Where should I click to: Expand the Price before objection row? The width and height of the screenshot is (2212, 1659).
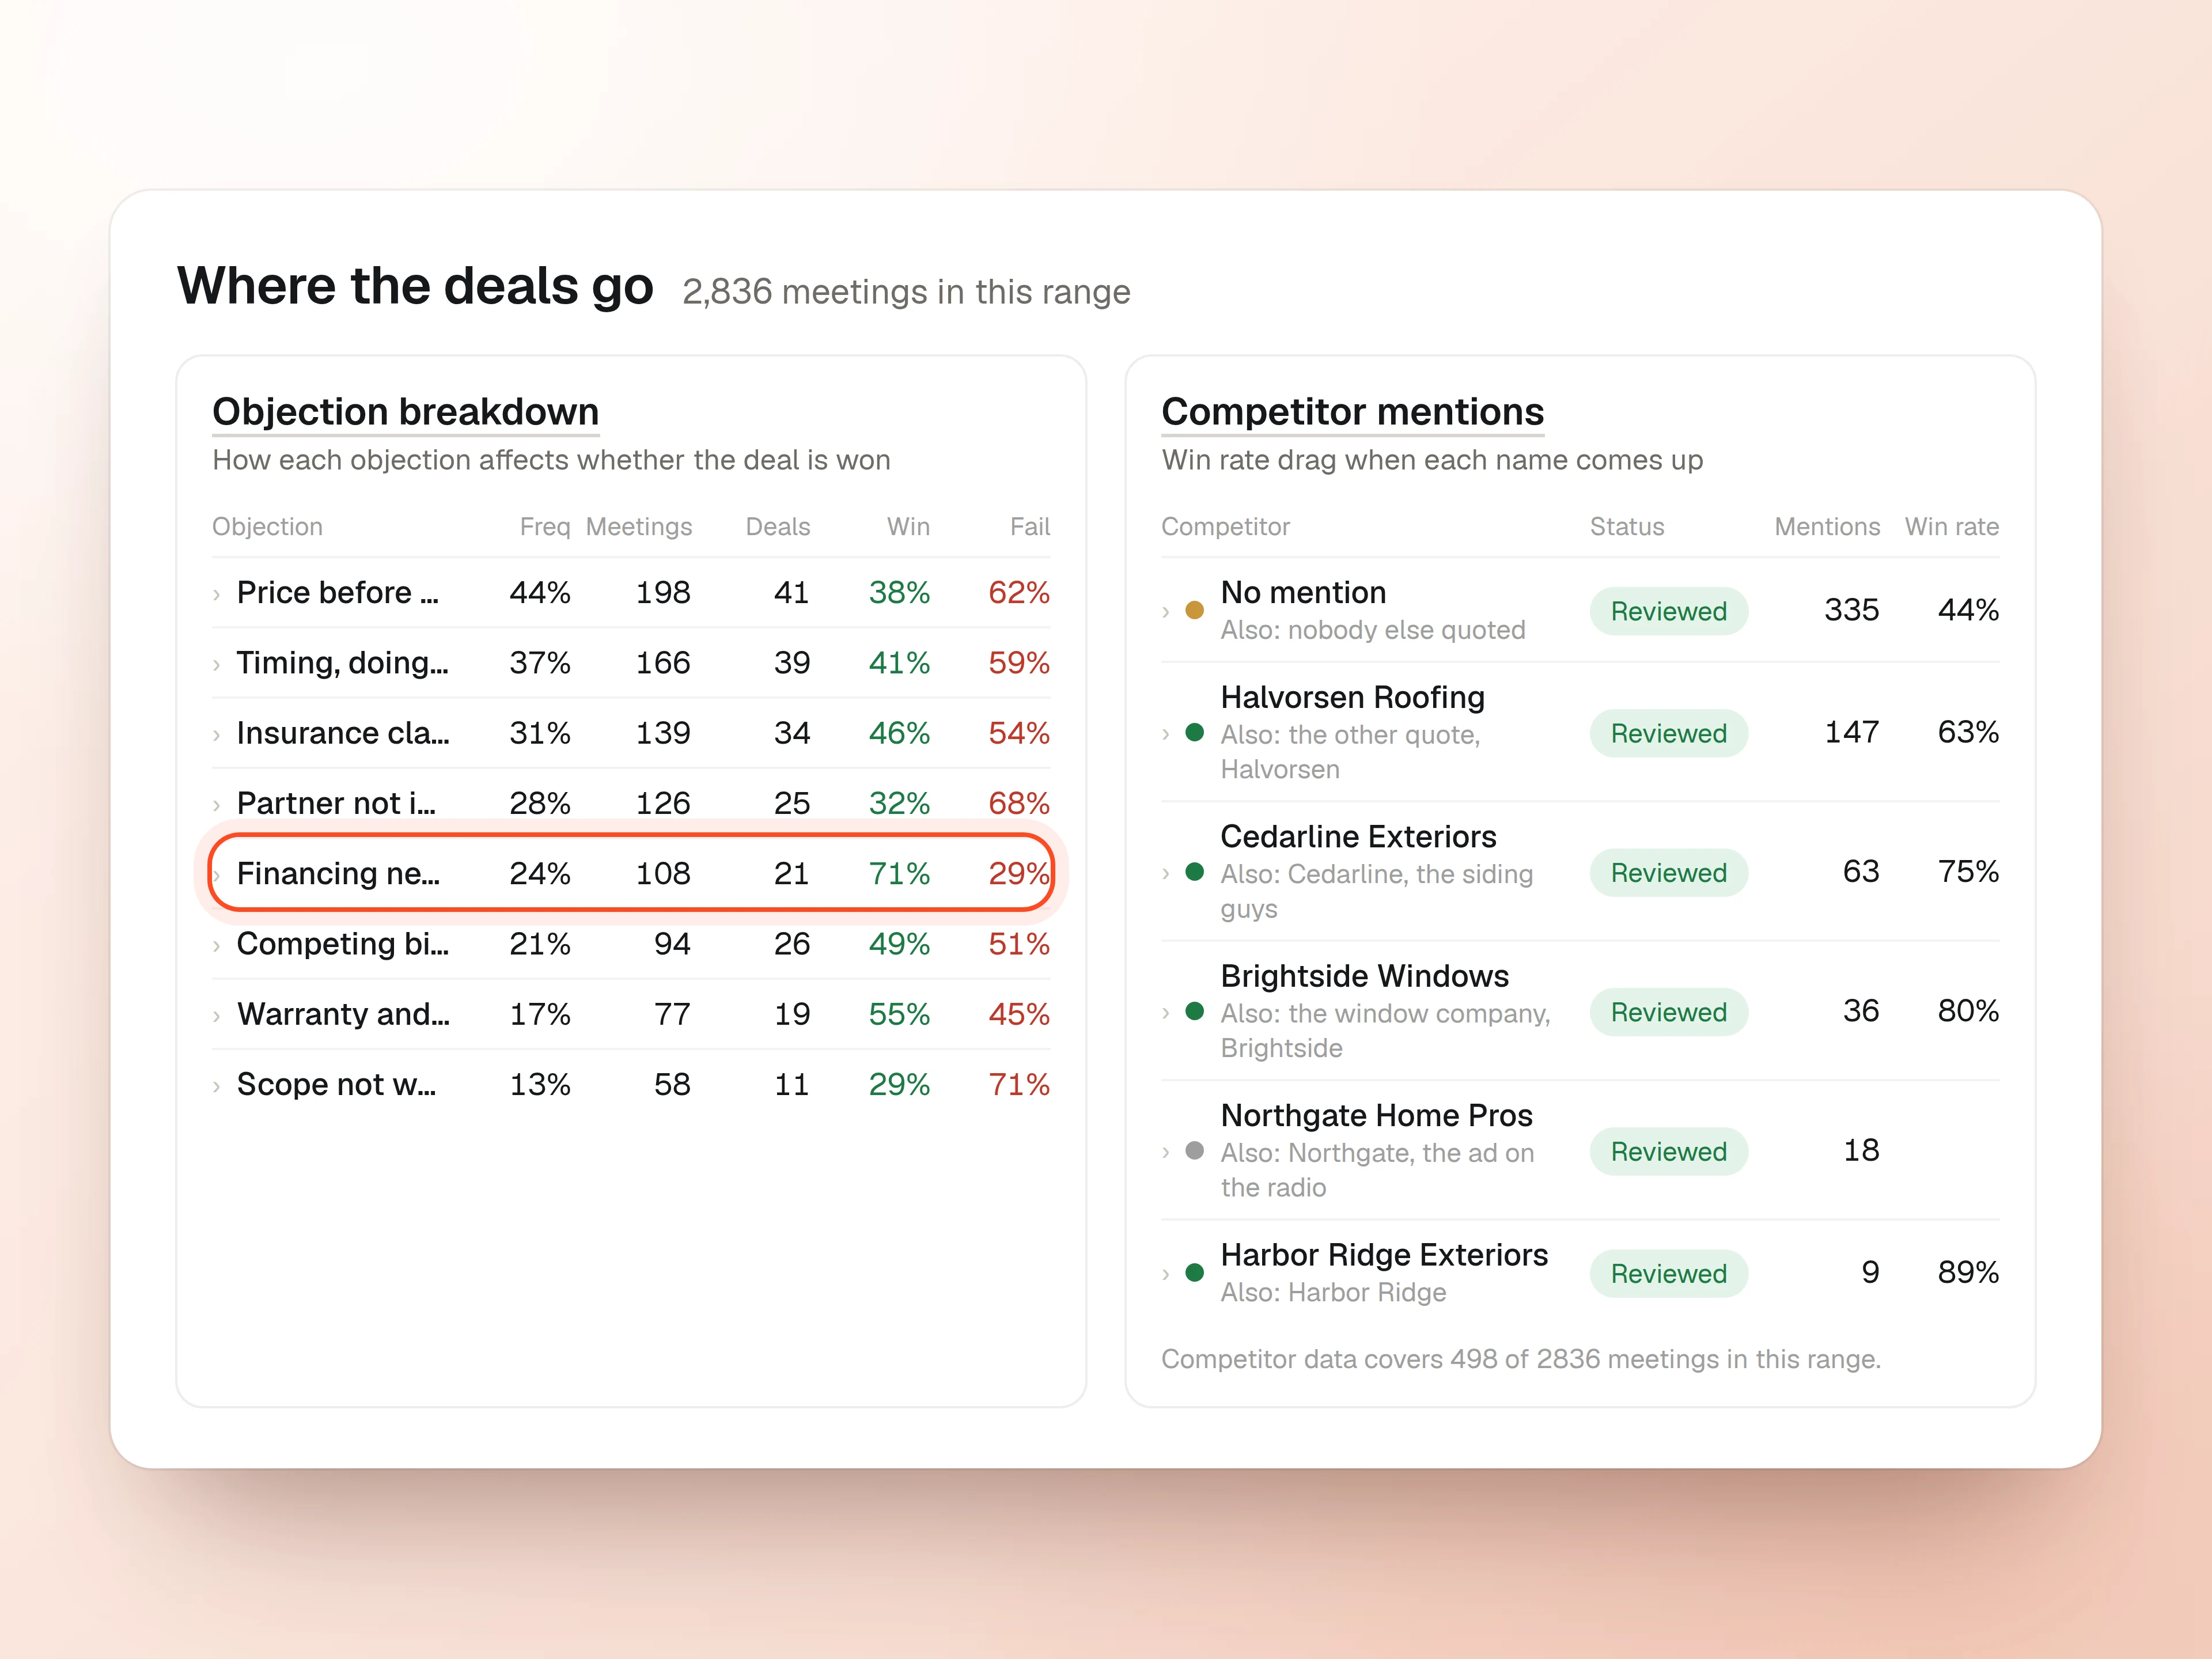pos(216,595)
